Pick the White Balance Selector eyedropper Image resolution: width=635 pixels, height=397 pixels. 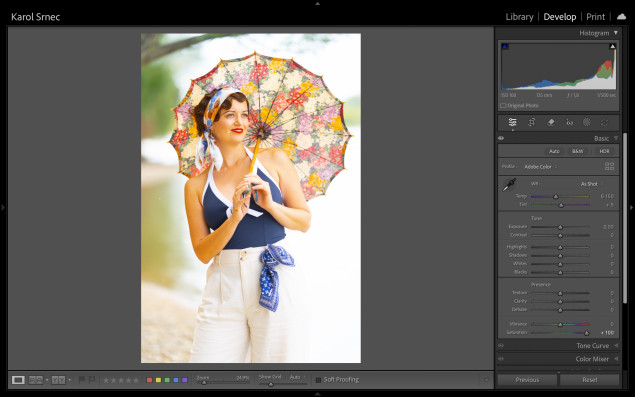coord(509,185)
